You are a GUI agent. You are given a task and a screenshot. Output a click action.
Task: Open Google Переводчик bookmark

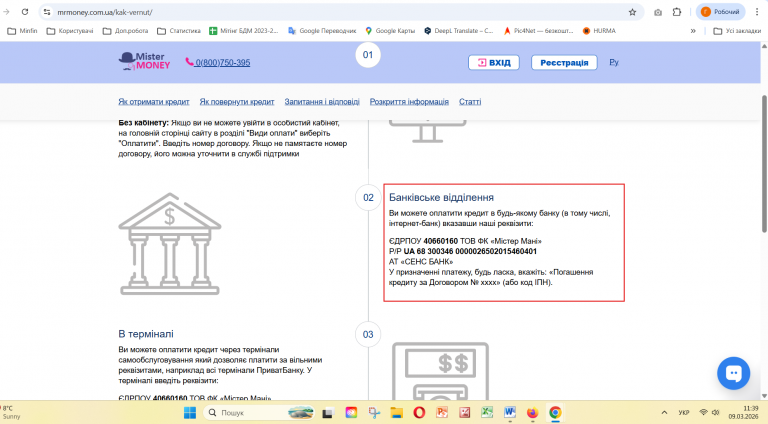[x=322, y=31]
